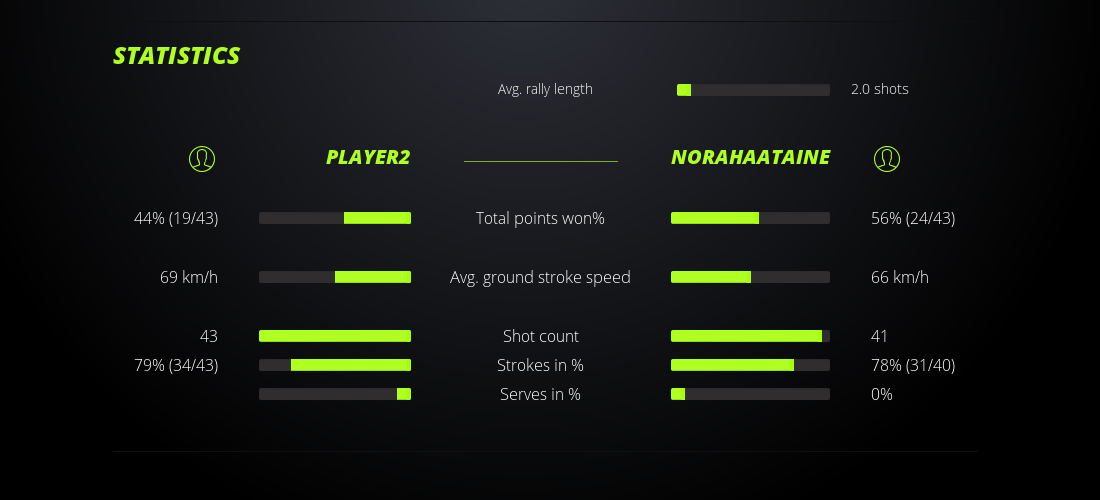Click NORAHAATAINE's strokes in % bar

pyautogui.click(x=750, y=365)
